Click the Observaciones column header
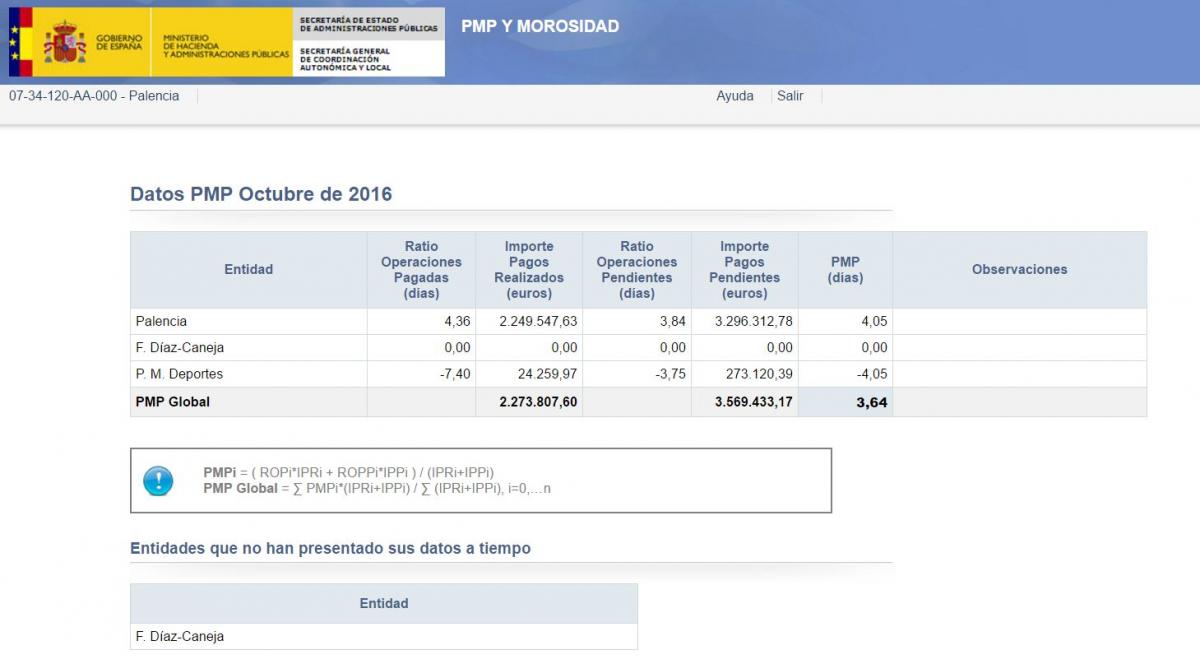The height and width of the screenshot is (664, 1200). tap(1019, 269)
